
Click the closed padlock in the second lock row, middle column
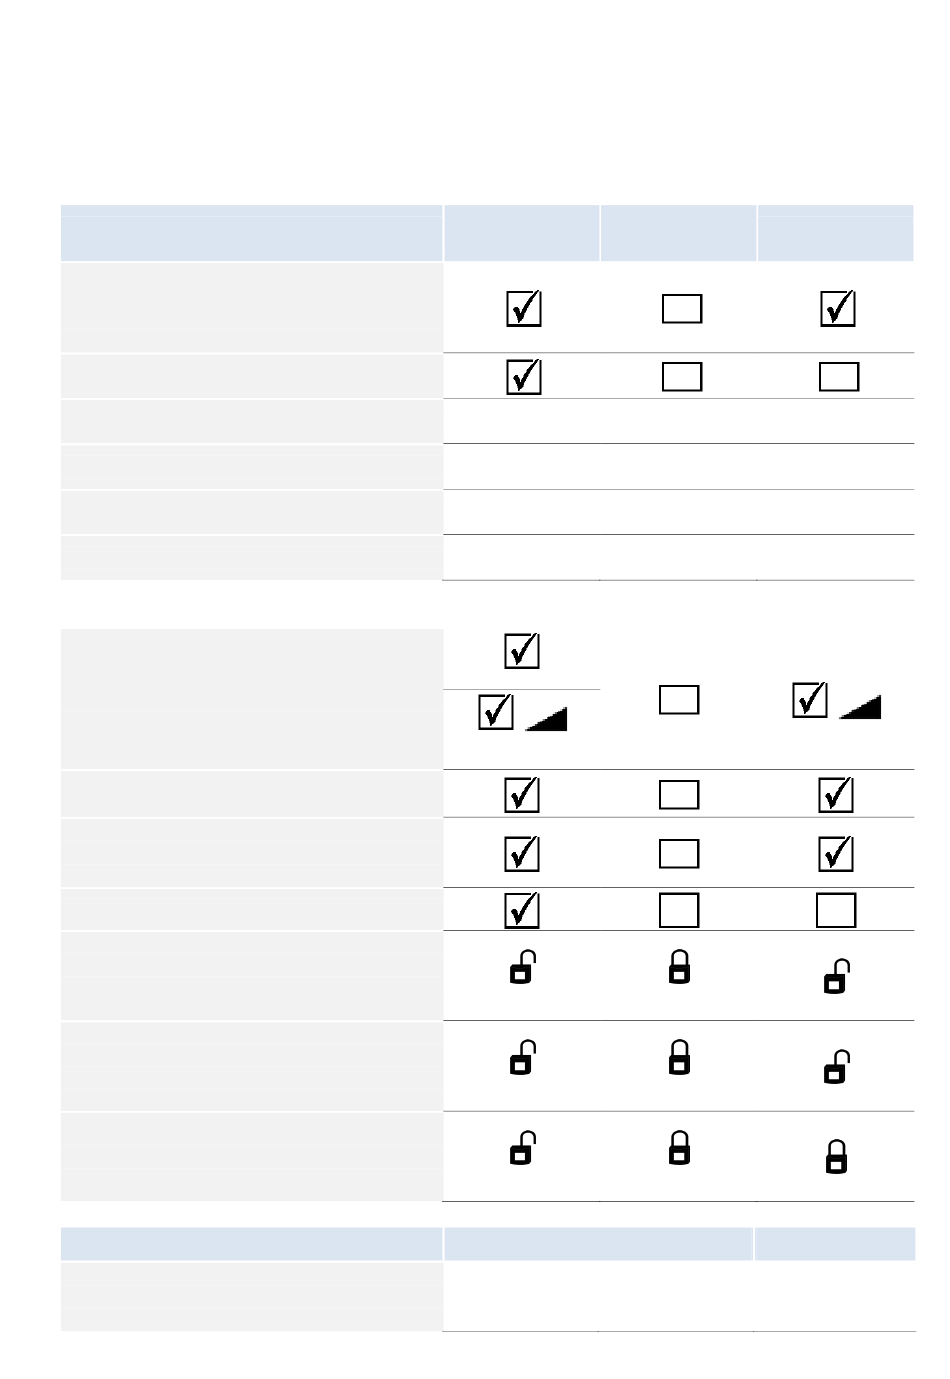pyautogui.click(x=679, y=1057)
